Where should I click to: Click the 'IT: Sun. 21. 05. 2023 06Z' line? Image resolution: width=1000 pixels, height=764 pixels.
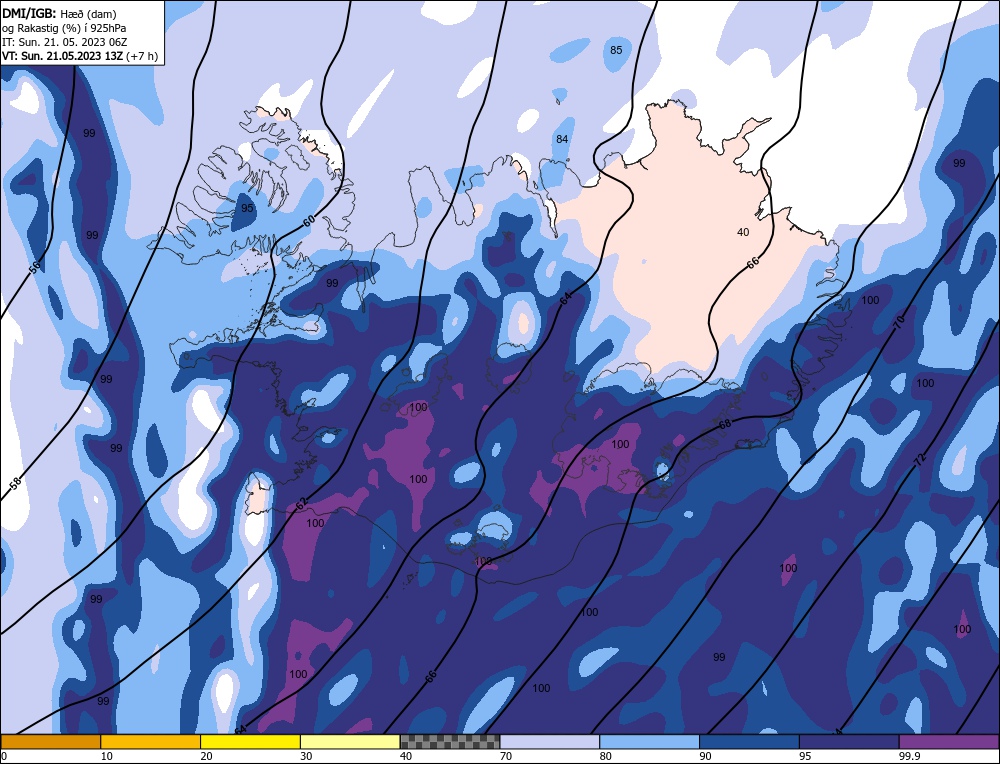64,42
